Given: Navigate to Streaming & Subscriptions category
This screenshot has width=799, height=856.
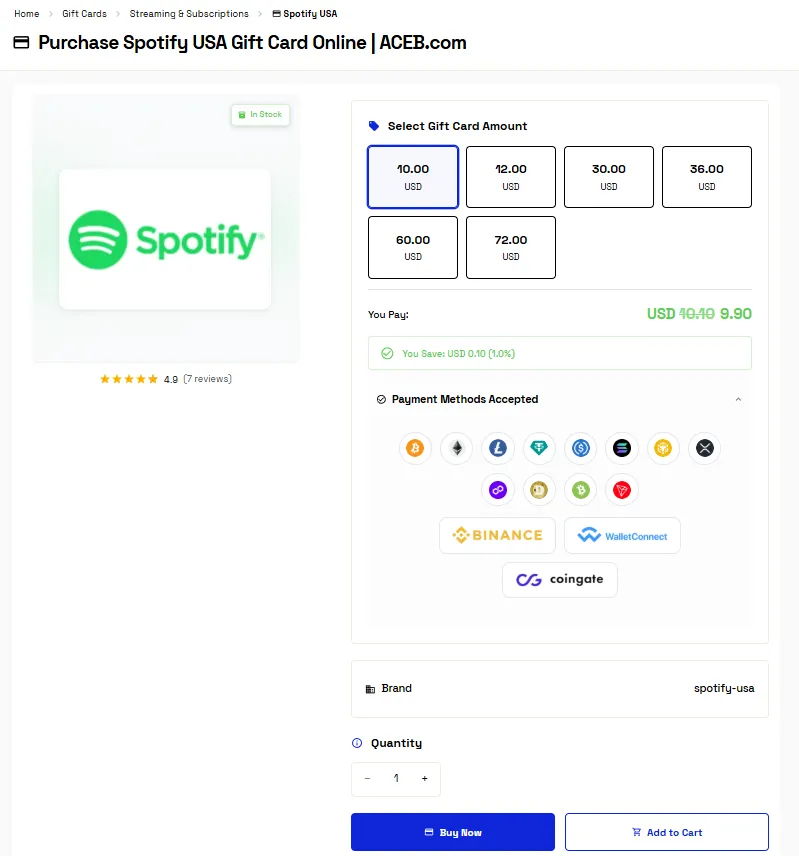Looking at the screenshot, I should coord(188,13).
